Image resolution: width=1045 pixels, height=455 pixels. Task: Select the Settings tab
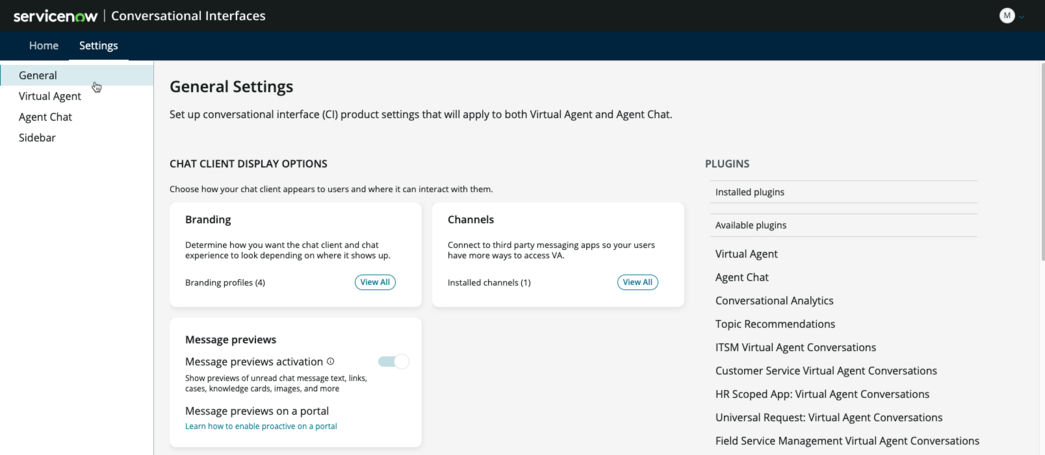[99, 46]
